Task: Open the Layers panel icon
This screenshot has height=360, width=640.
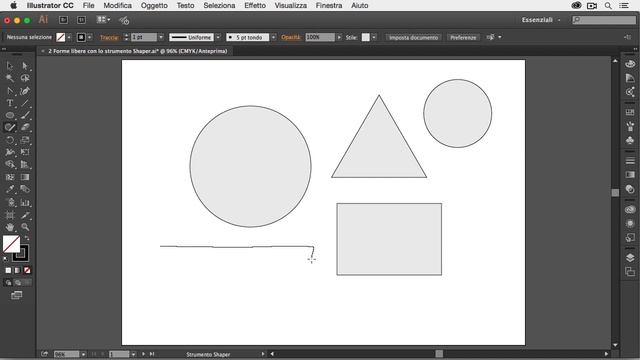Action: [630, 258]
